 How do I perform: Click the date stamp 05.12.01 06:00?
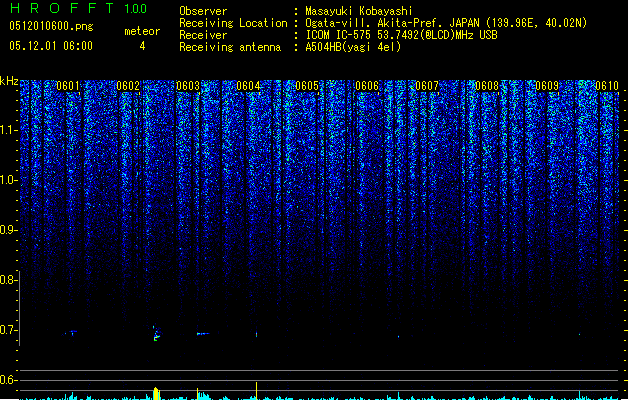51,46
